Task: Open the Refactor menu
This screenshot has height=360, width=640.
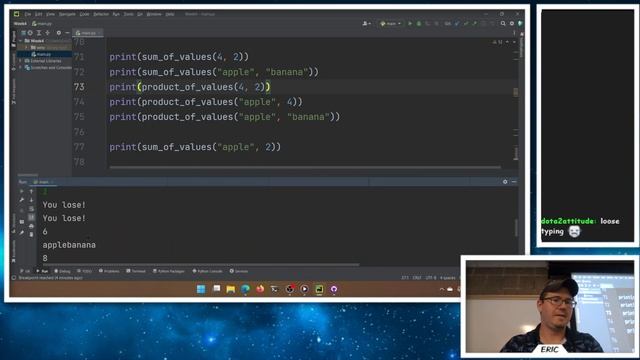Action: (x=101, y=14)
